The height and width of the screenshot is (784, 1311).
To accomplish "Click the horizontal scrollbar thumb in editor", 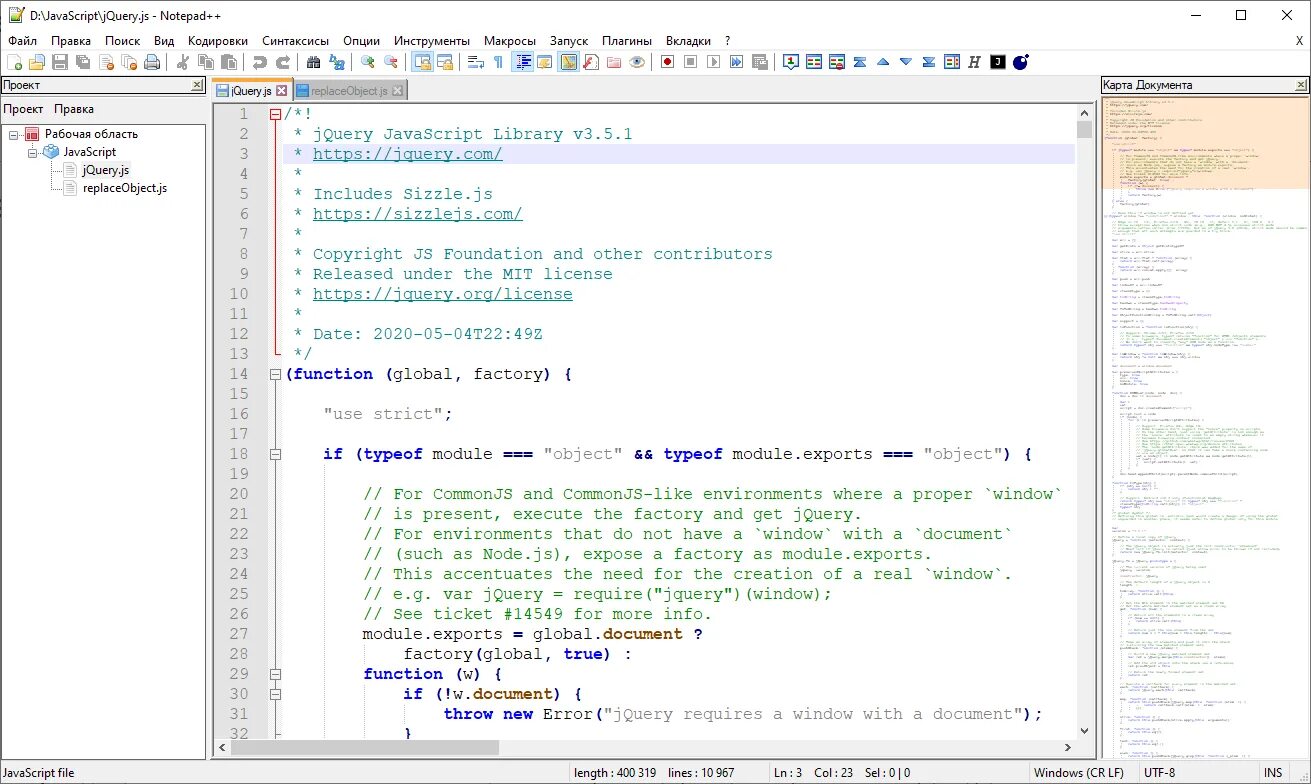I will click(365, 747).
